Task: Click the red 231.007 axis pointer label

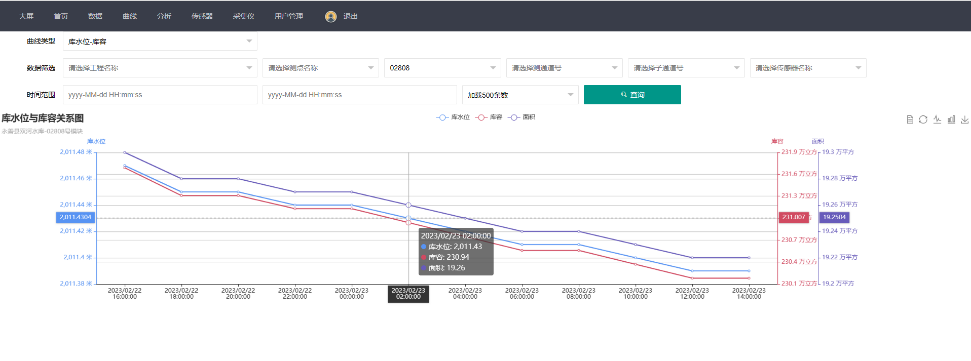Action: (x=794, y=217)
